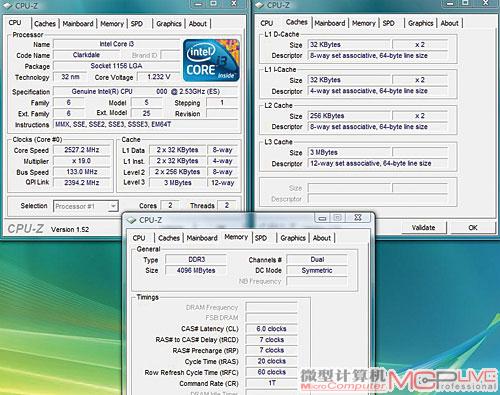Click the CPU-Z title icon in left window

(8, 6)
